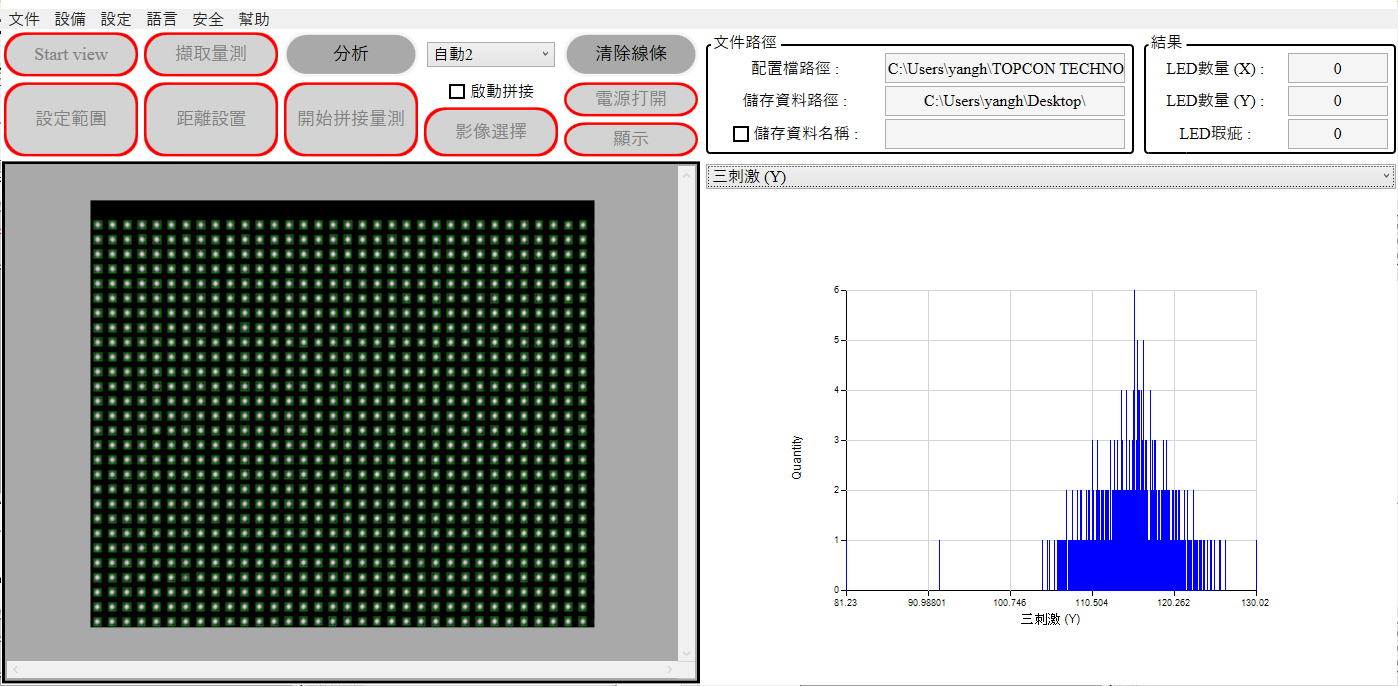Click the 清除線條 button
1398x686 pixels.
631,54
